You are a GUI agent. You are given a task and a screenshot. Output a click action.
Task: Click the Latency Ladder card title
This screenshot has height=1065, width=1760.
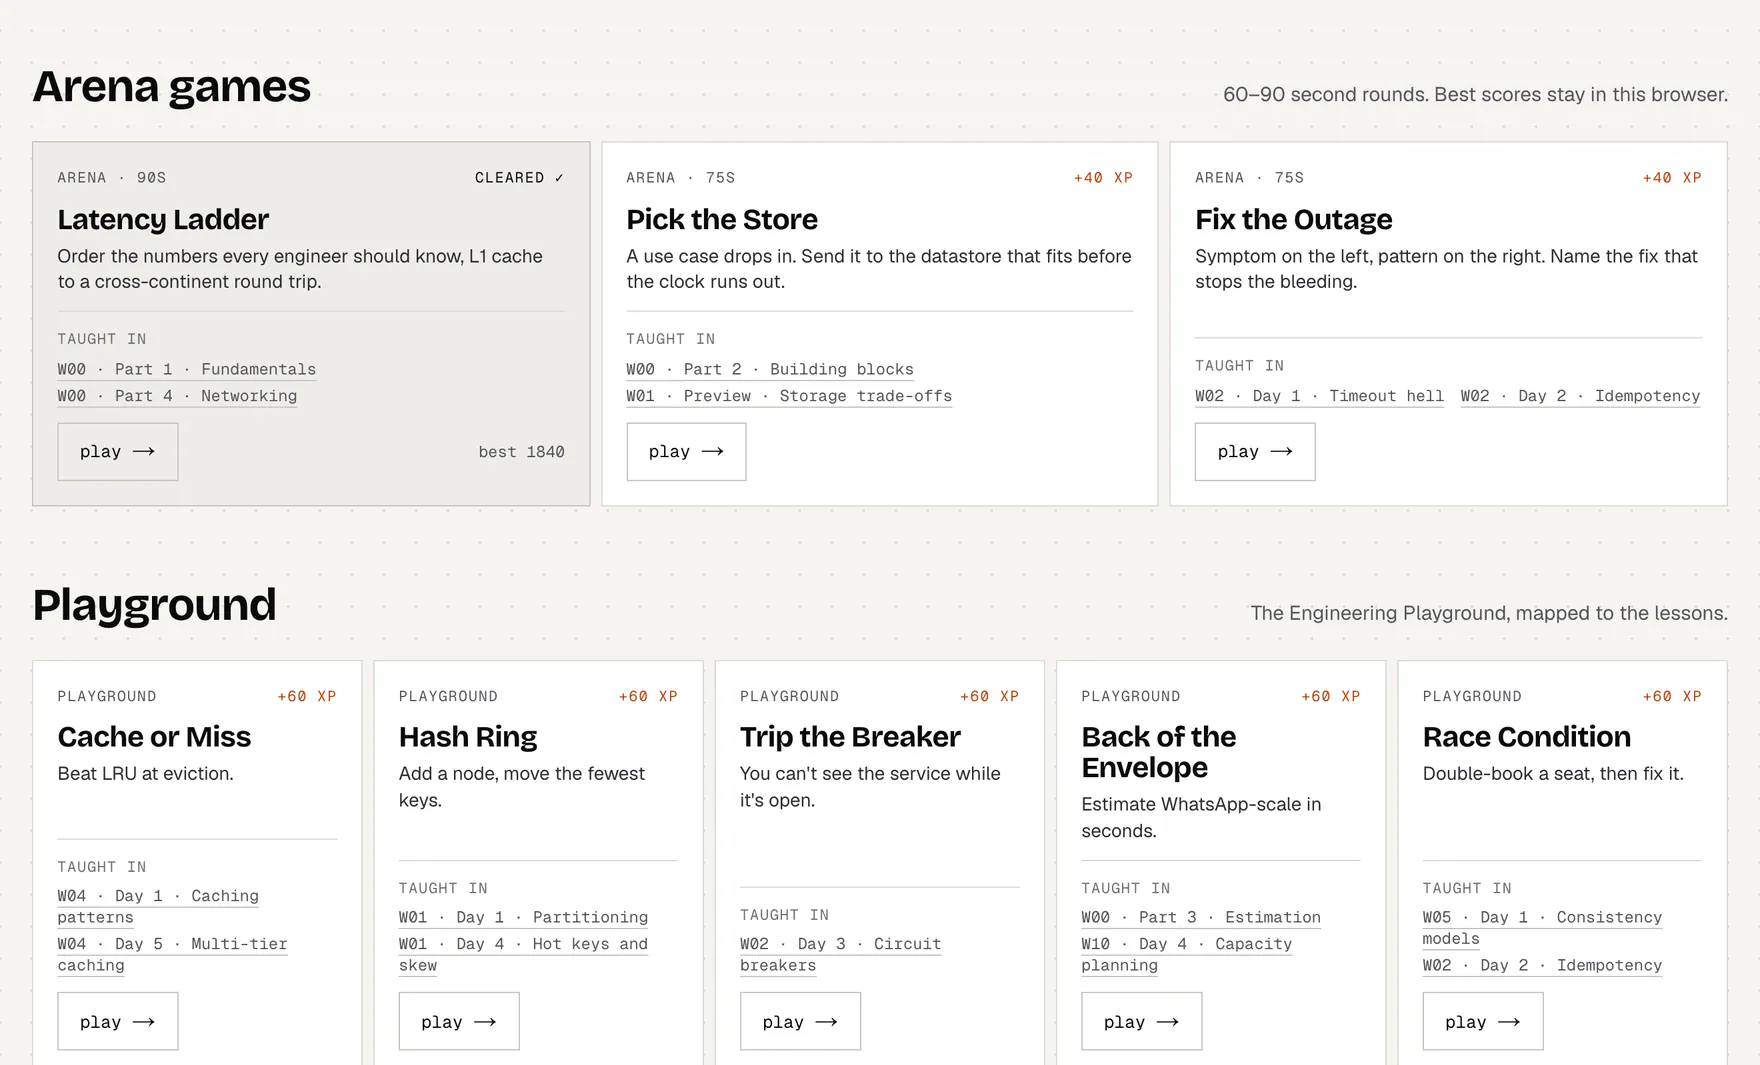tap(163, 219)
